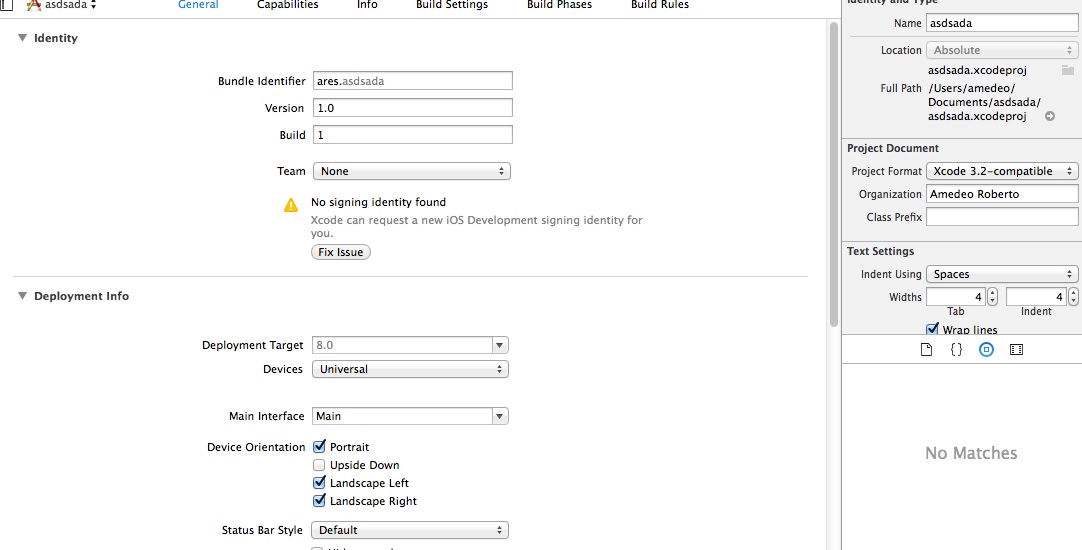The width and height of the screenshot is (1082, 550).
Task: Switch to the Build Rules tab
Action: (x=660, y=5)
